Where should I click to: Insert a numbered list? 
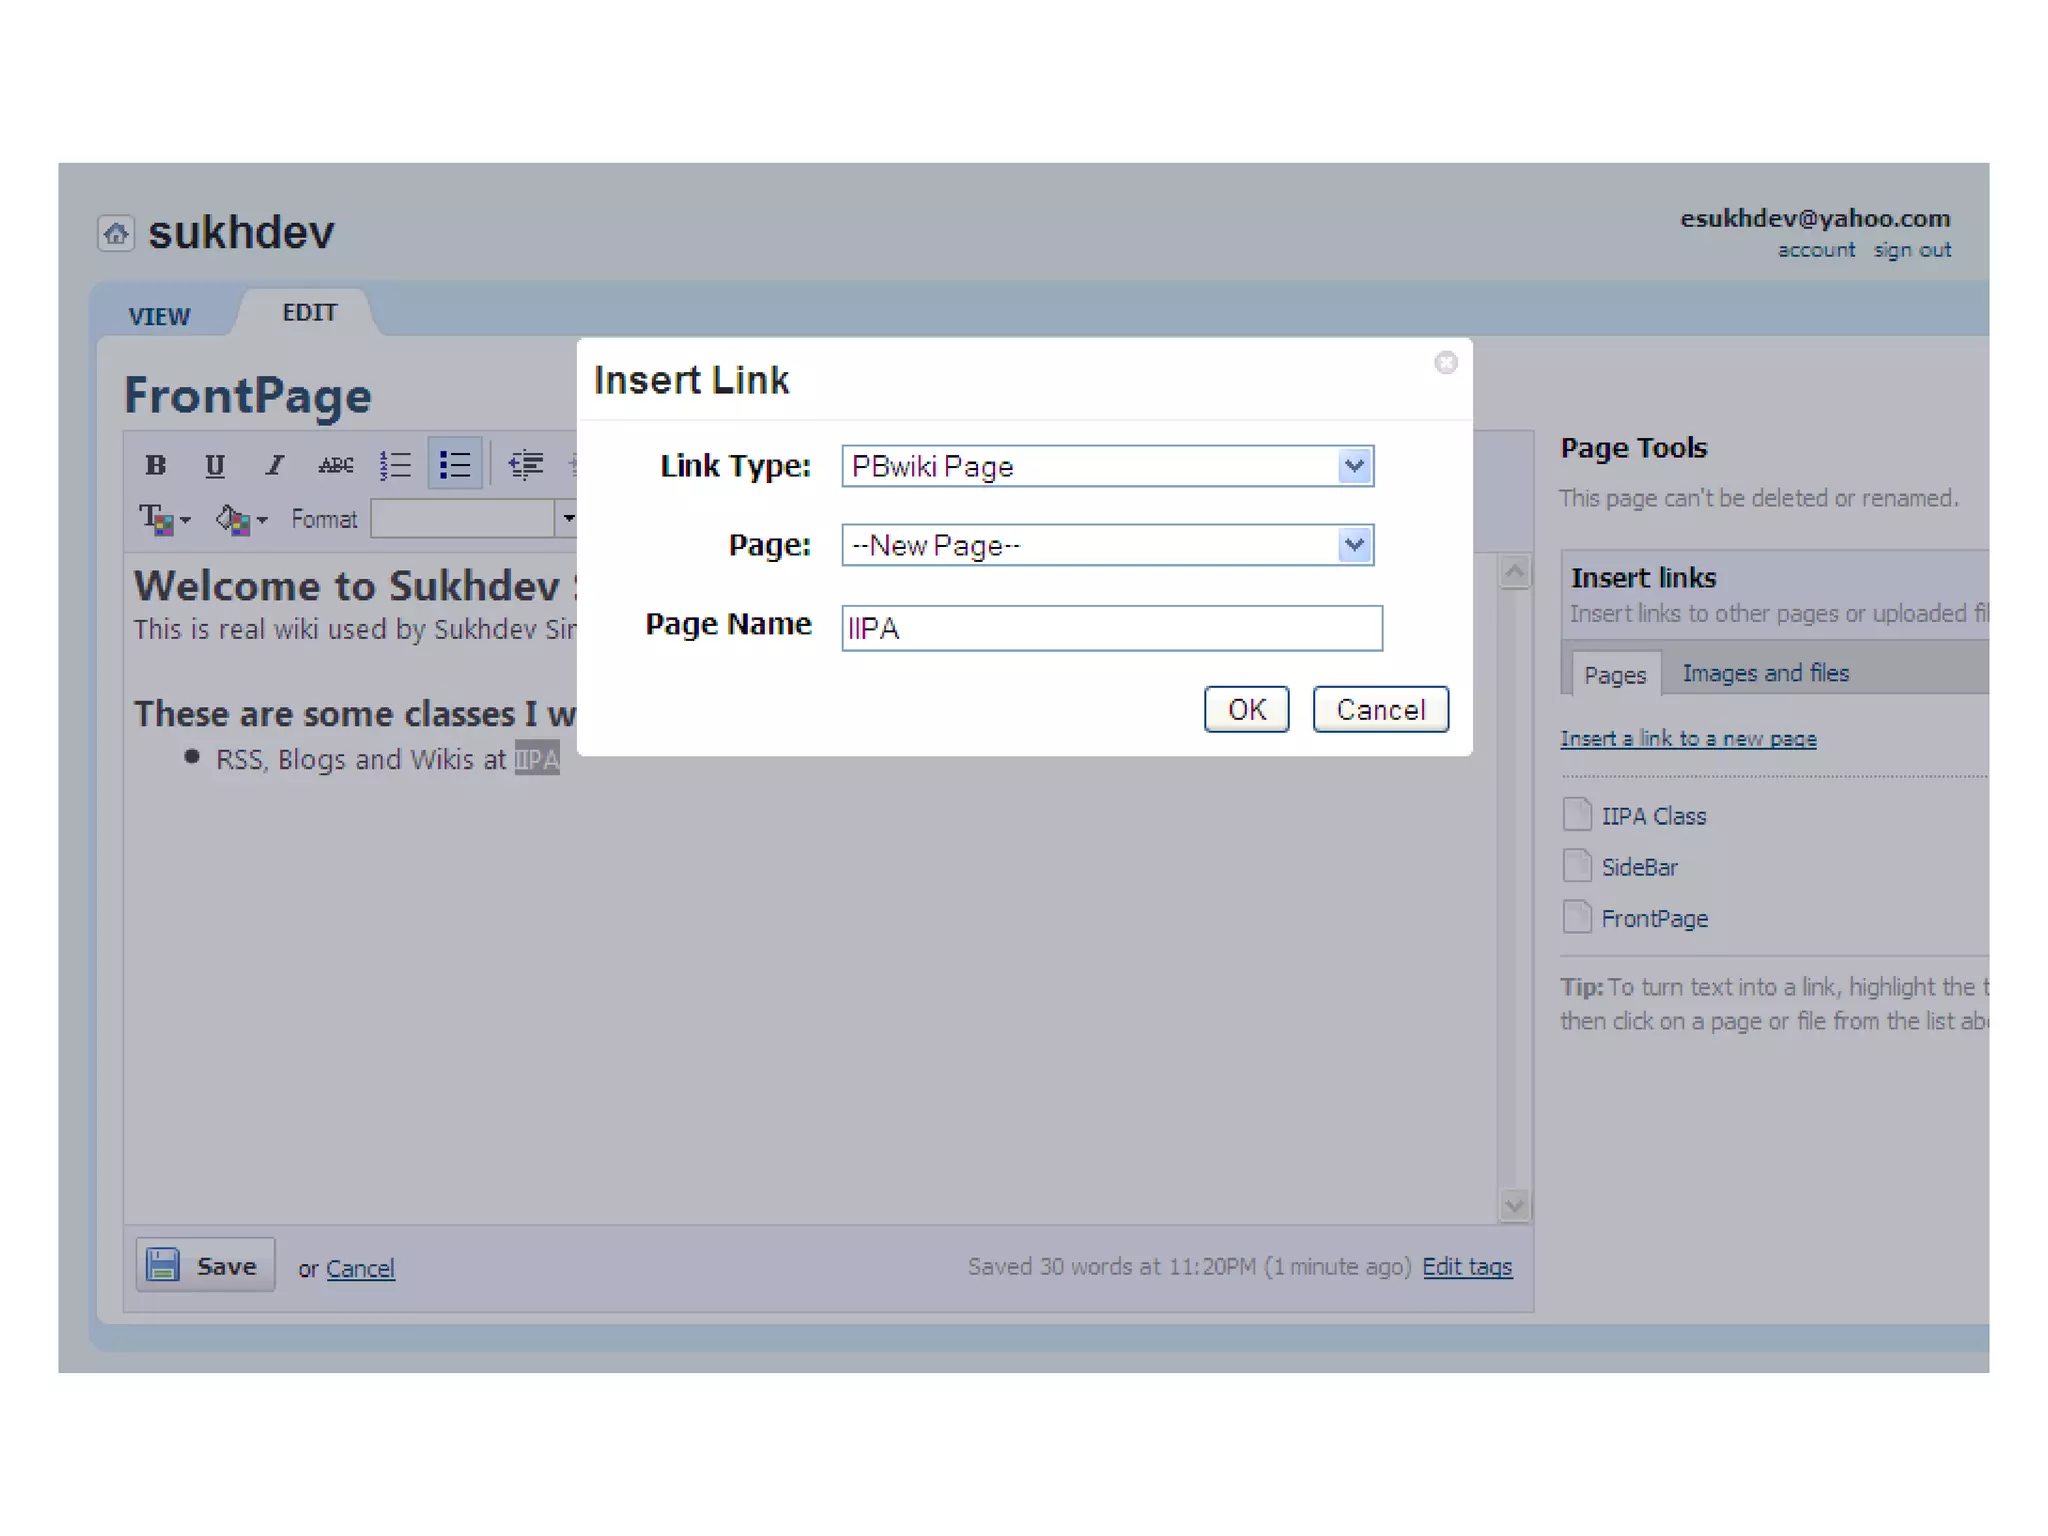pyautogui.click(x=395, y=465)
